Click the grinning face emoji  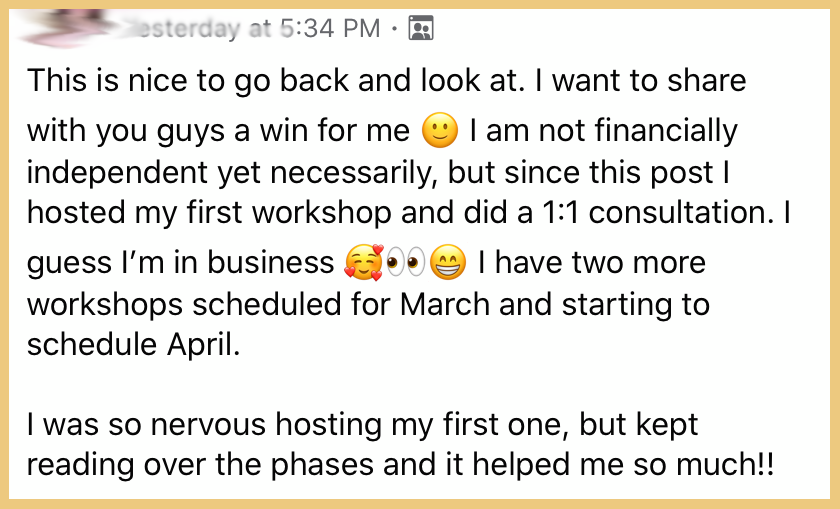click(448, 263)
